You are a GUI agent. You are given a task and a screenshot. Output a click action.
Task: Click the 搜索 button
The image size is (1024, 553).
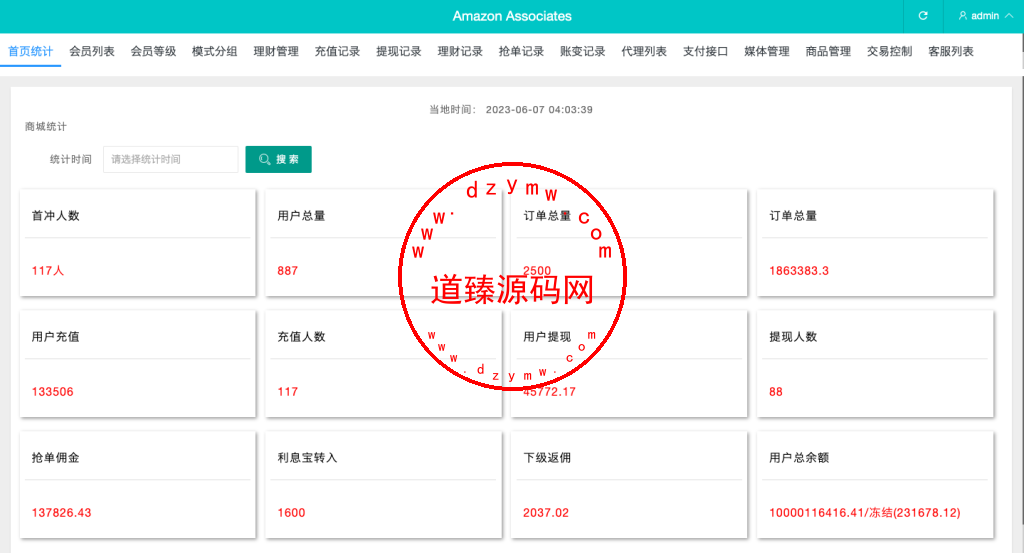[x=278, y=159]
